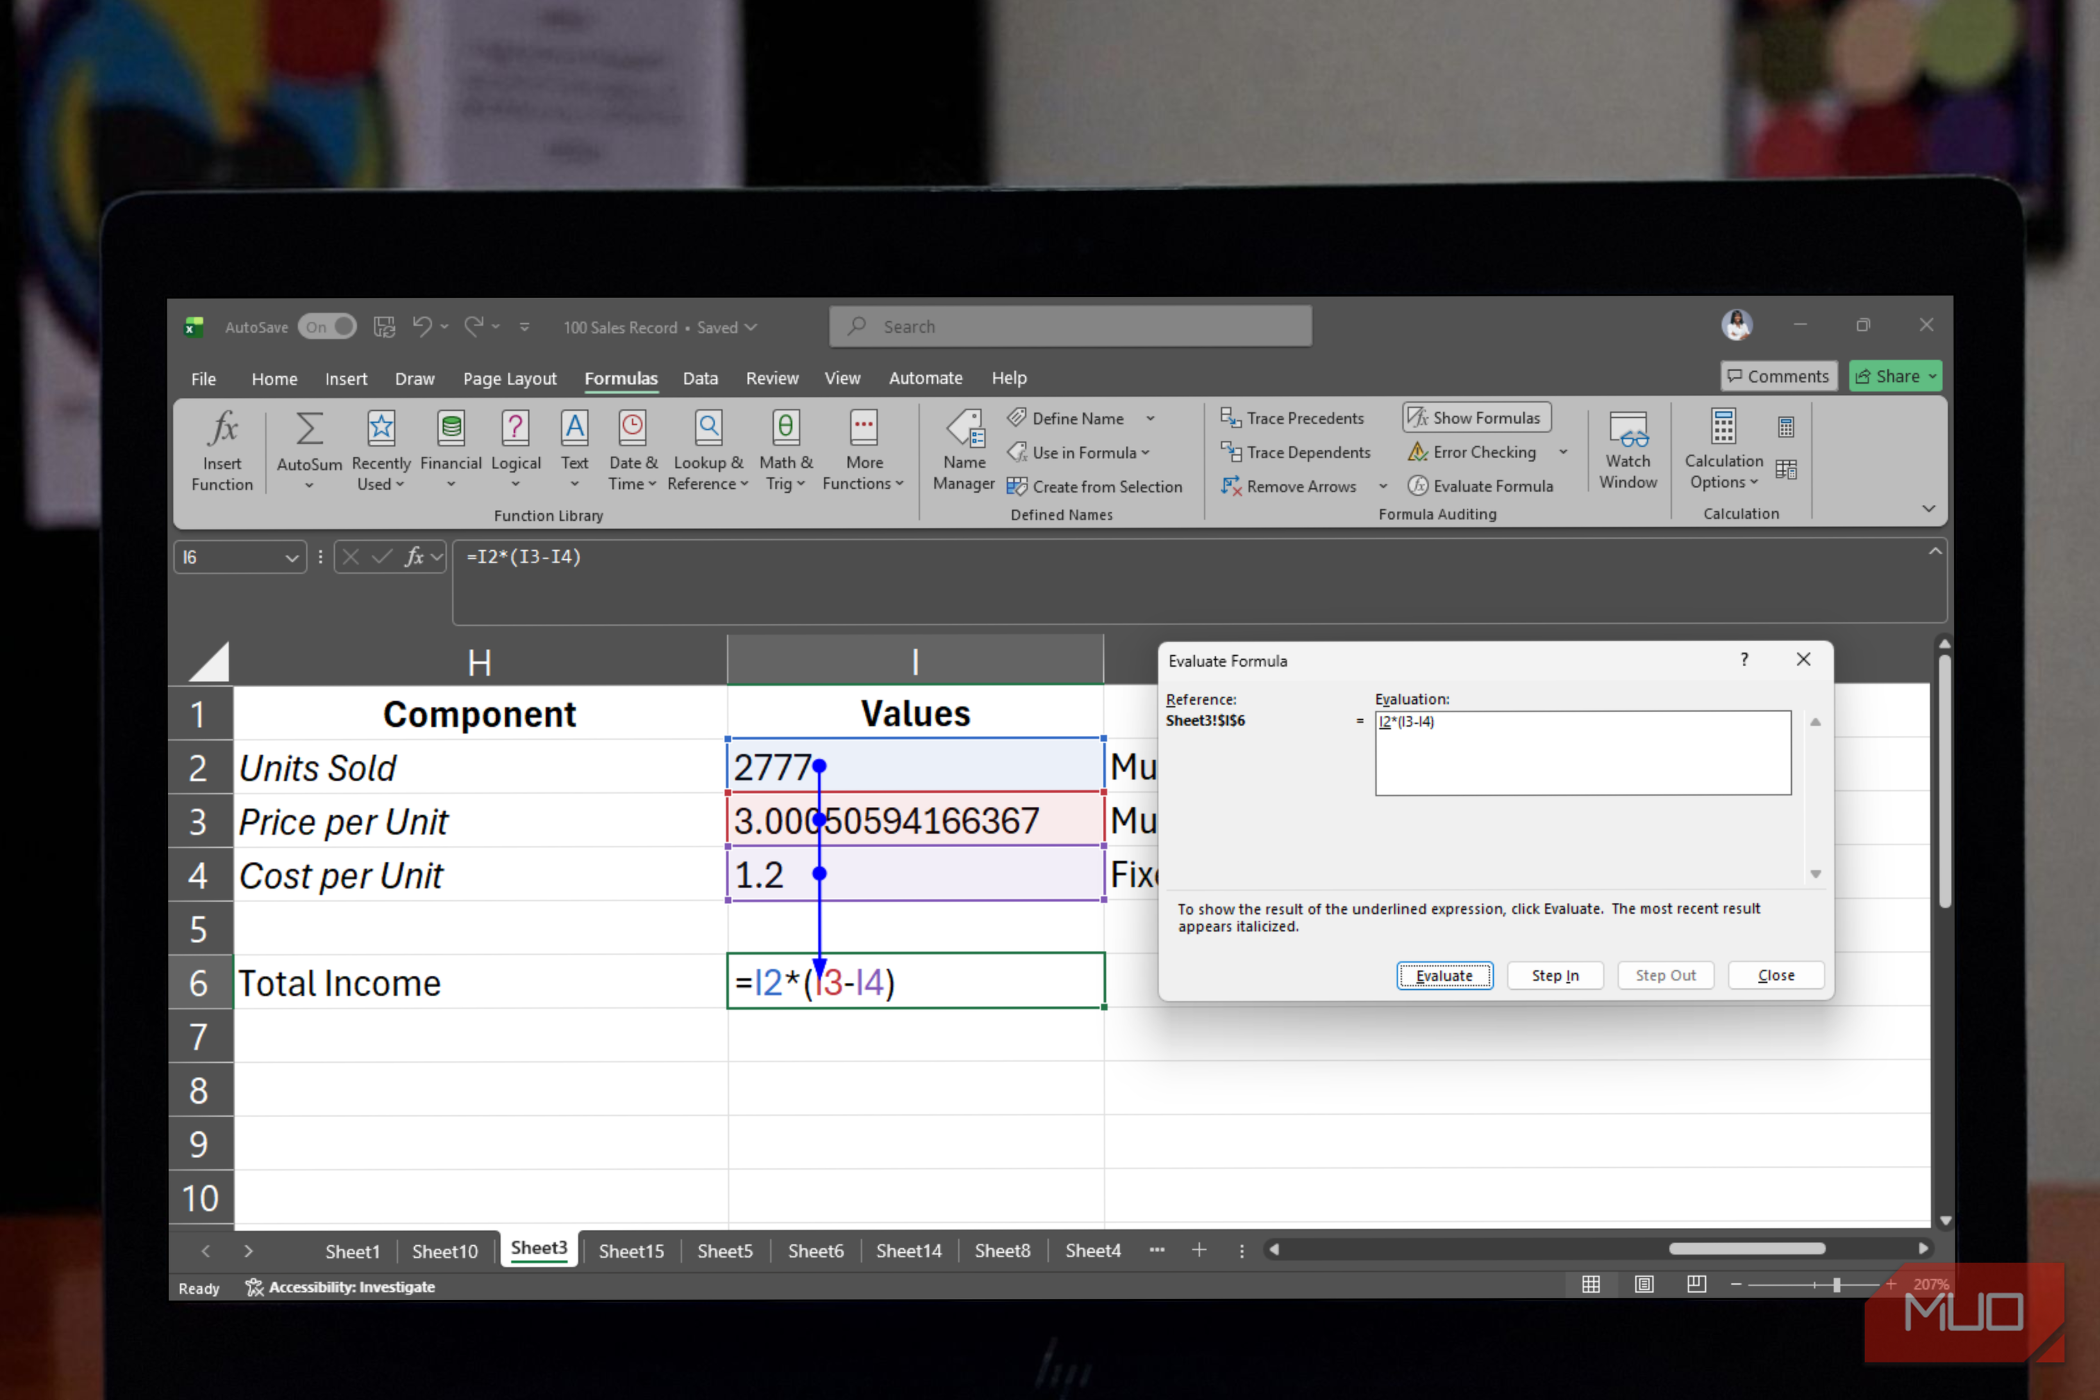This screenshot has width=2100, height=1400.
Task: Toggle Show Formulas
Action: click(1477, 418)
